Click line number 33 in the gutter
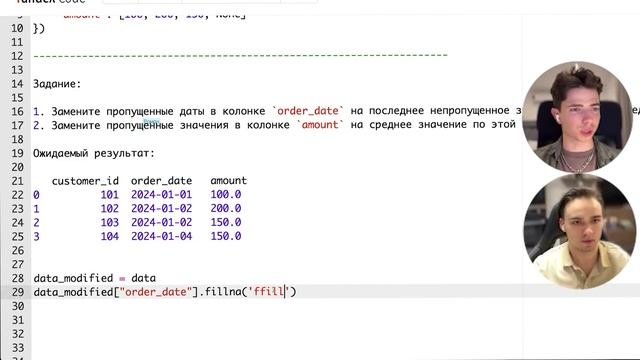640x360 pixels. (x=17, y=348)
